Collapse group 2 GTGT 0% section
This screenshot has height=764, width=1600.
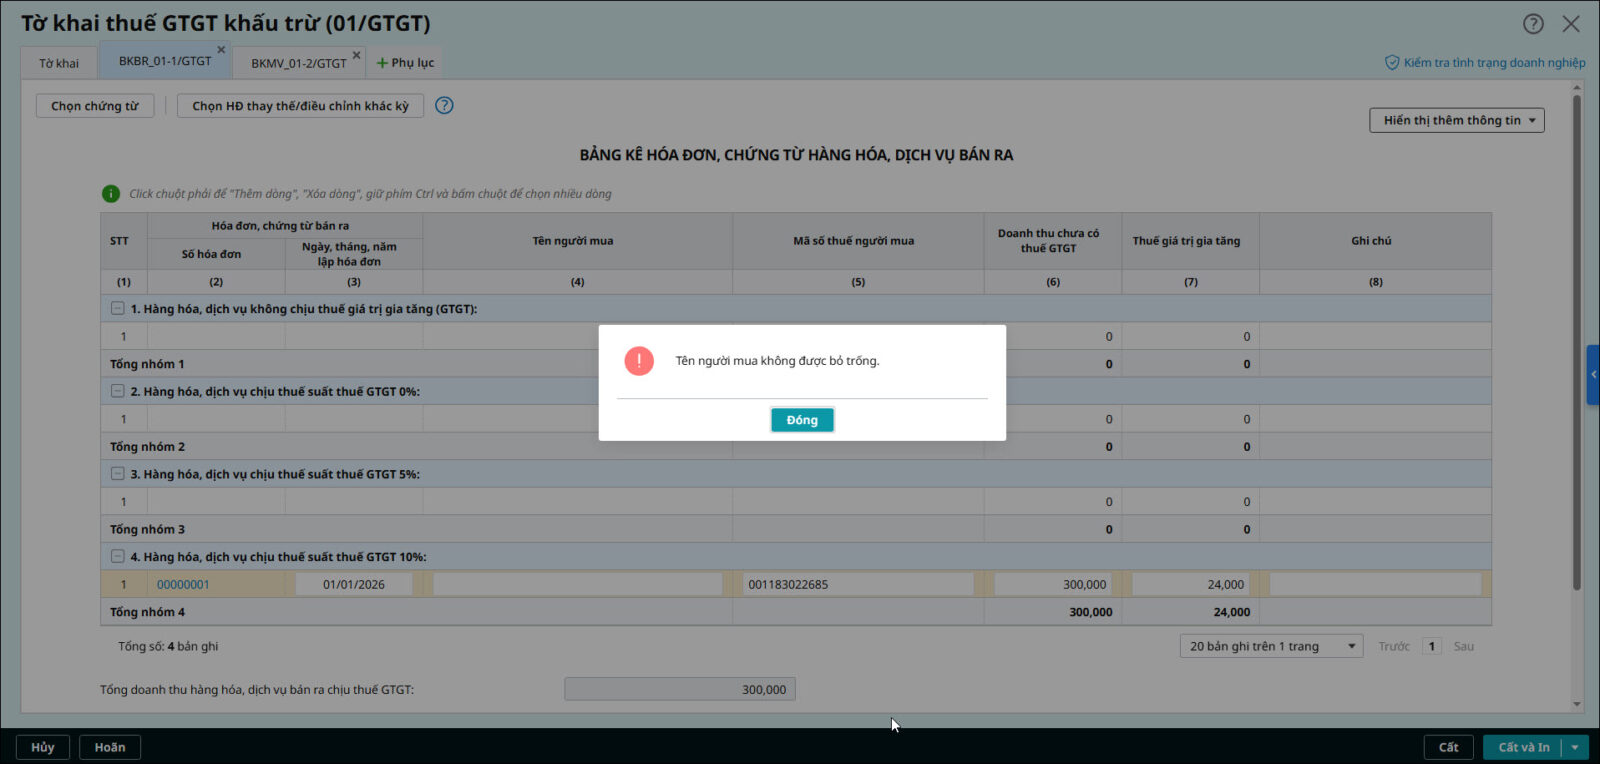click(x=118, y=392)
